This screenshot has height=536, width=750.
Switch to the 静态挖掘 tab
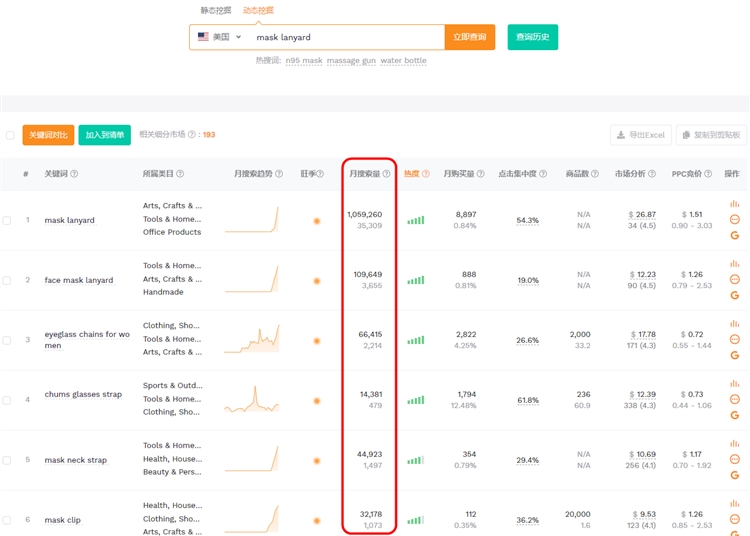pyautogui.click(x=215, y=10)
